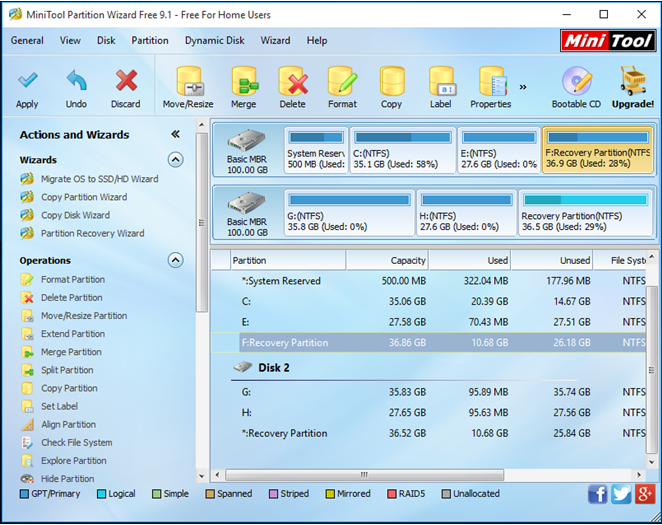Open the Dynamic Disk menu
The width and height of the screenshot is (662, 525).
pos(214,41)
